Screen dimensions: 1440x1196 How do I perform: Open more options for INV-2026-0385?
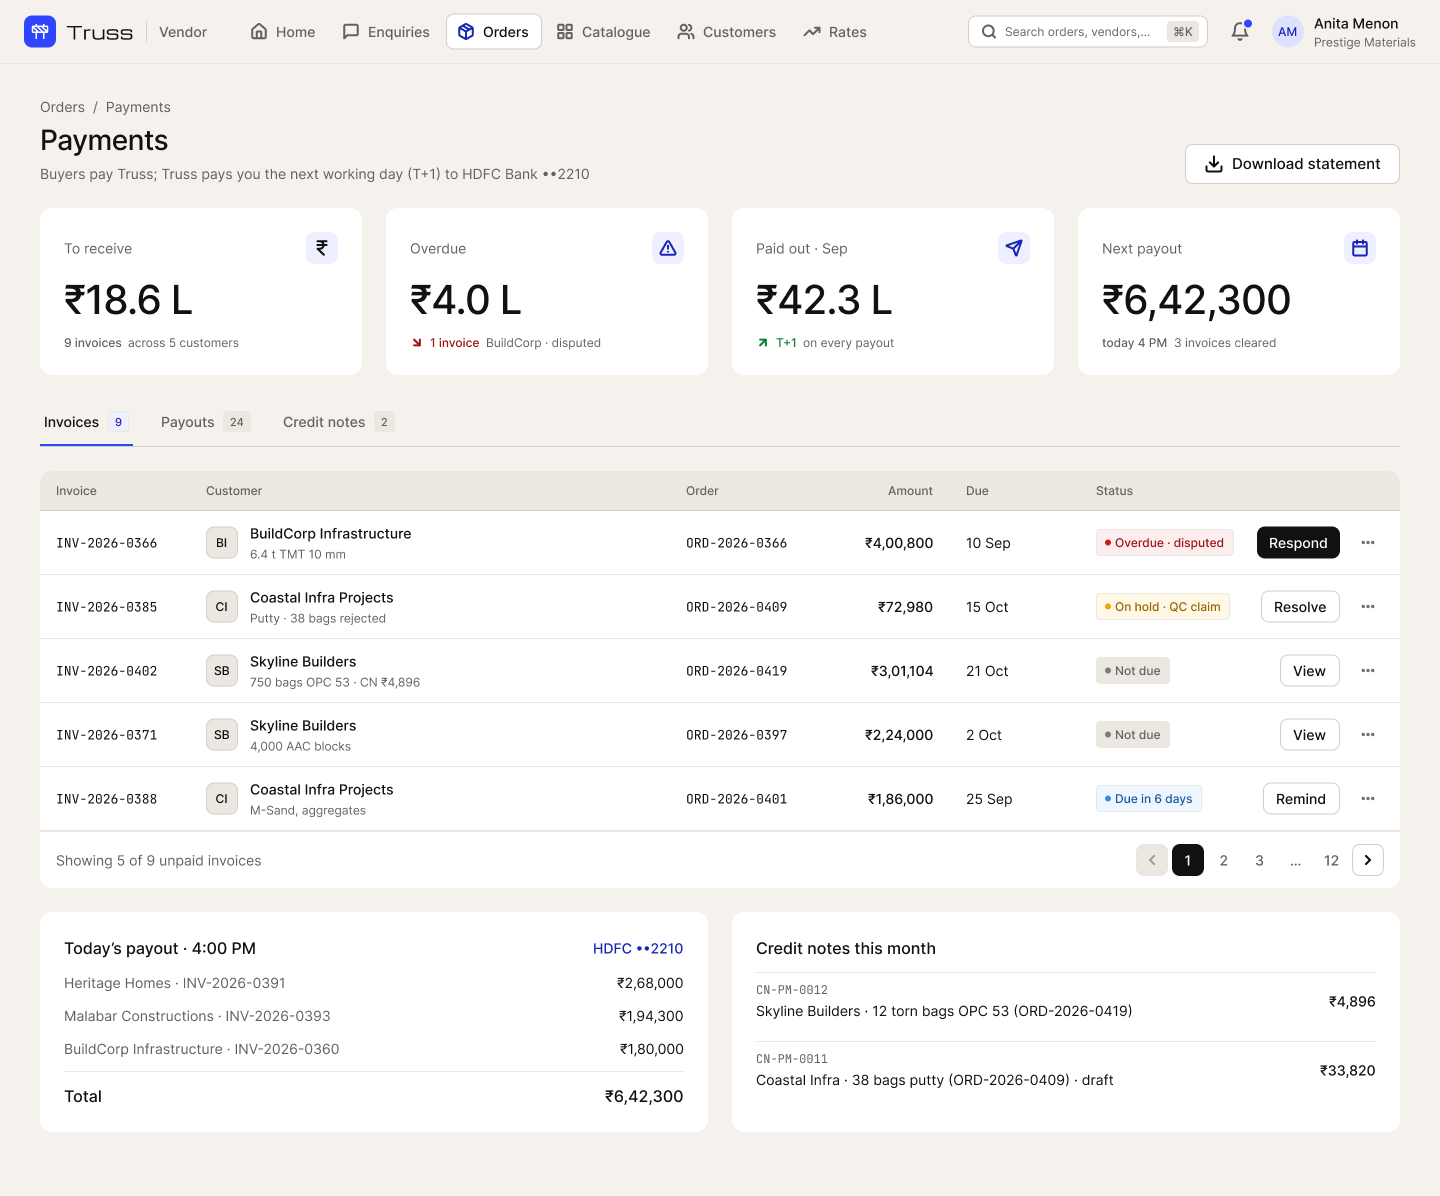(1368, 607)
